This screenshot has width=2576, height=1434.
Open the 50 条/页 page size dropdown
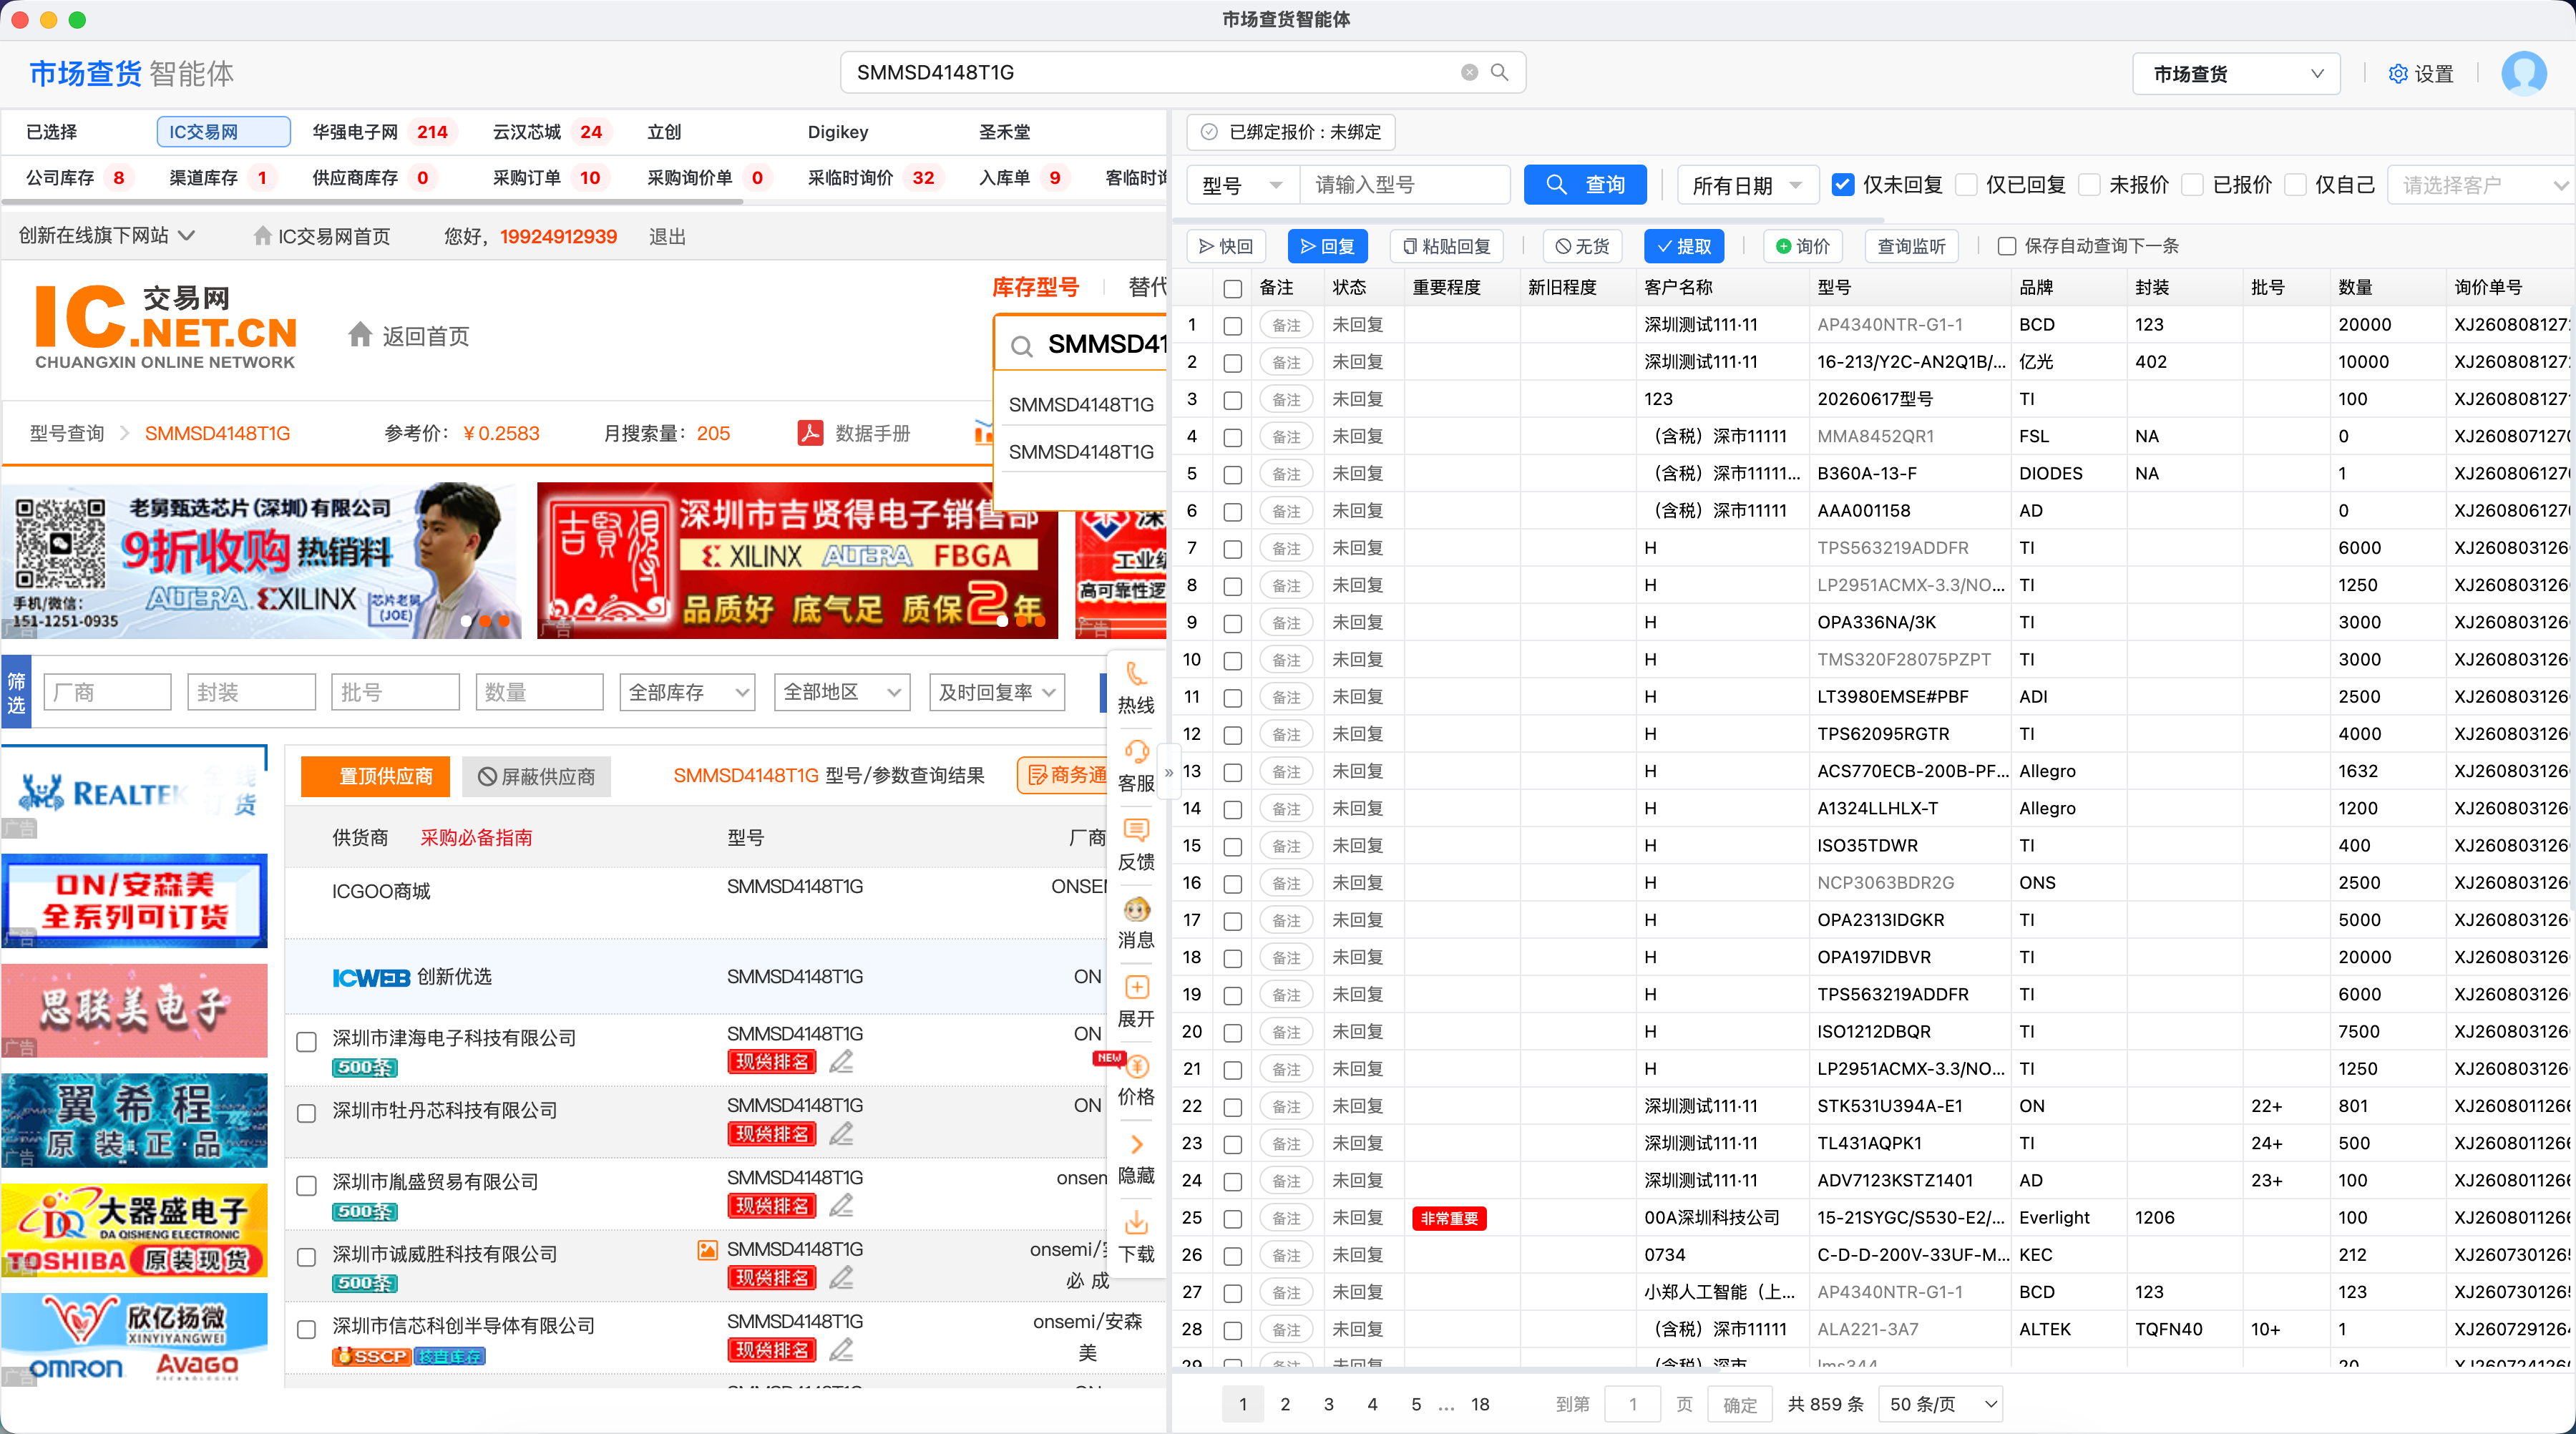(1940, 1404)
